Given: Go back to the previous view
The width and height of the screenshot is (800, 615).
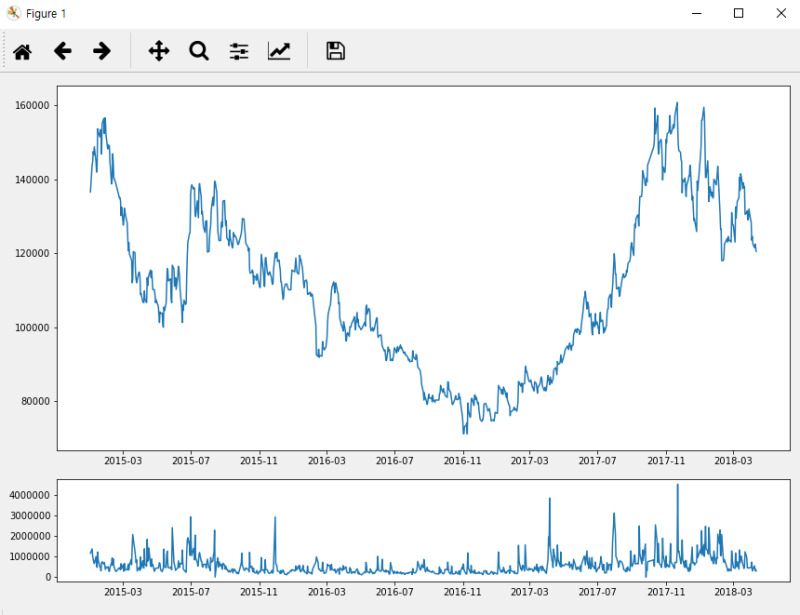Looking at the screenshot, I should coord(62,51).
